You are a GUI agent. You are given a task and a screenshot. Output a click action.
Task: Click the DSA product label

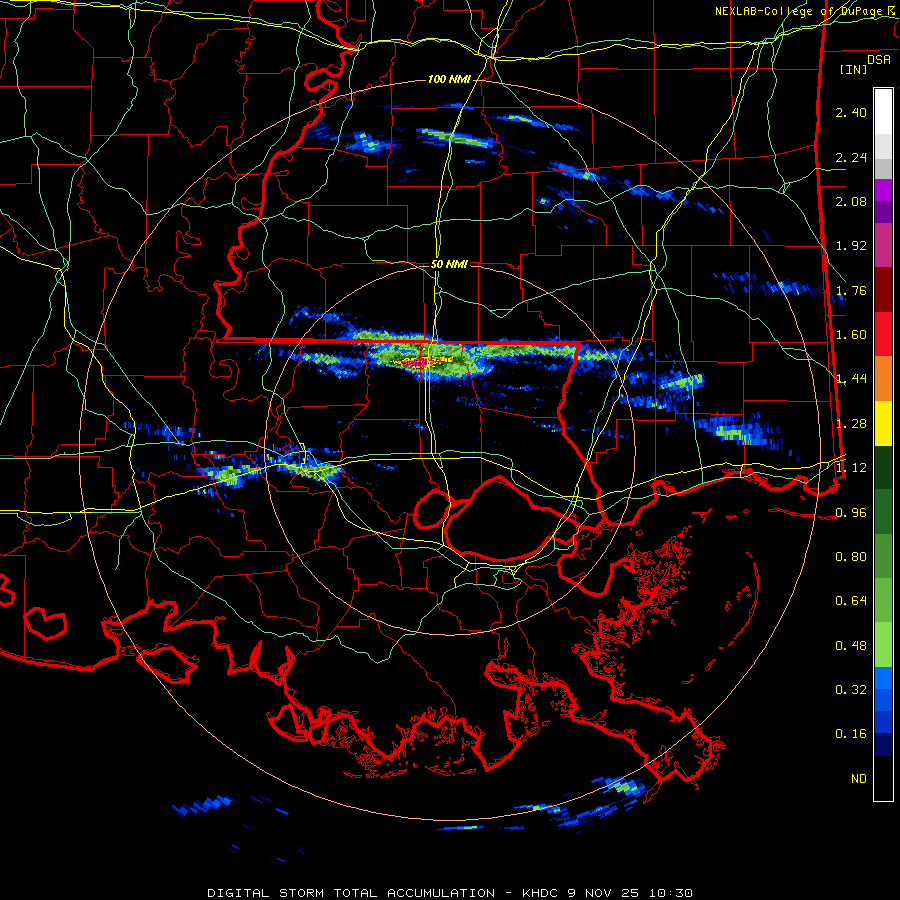point(879,60)
